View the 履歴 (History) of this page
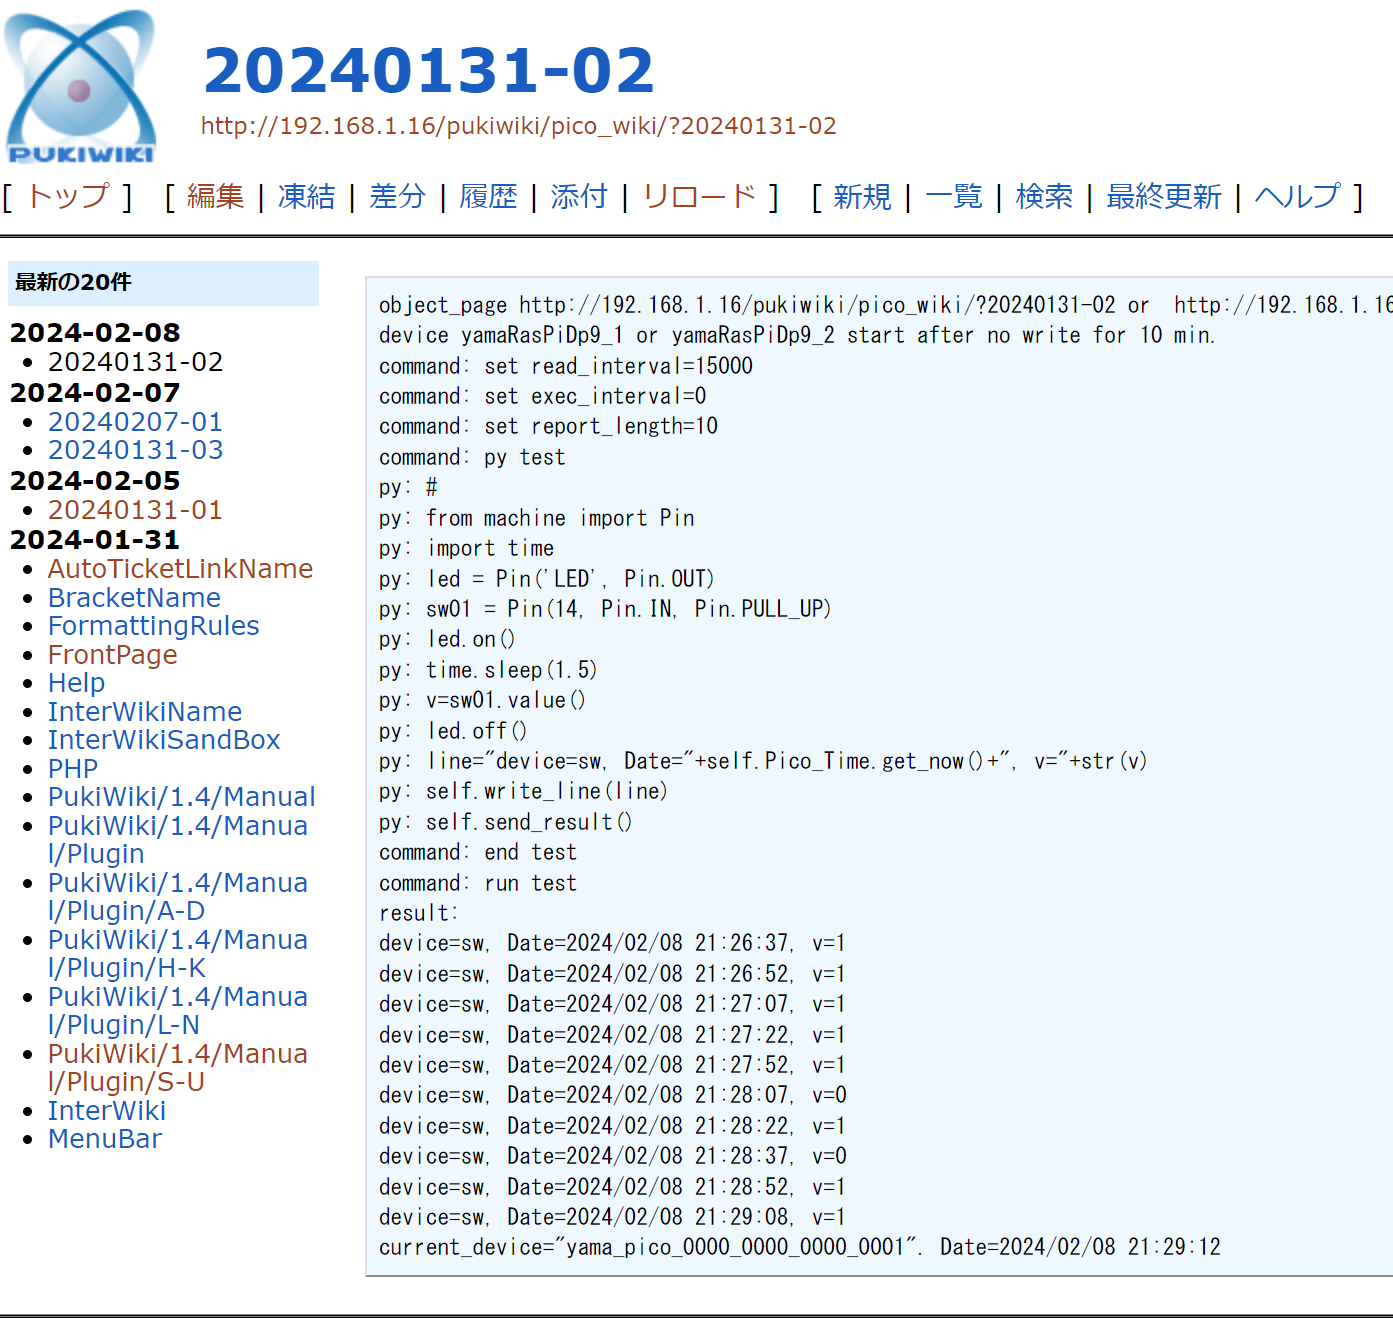 (x=488, y=197)
